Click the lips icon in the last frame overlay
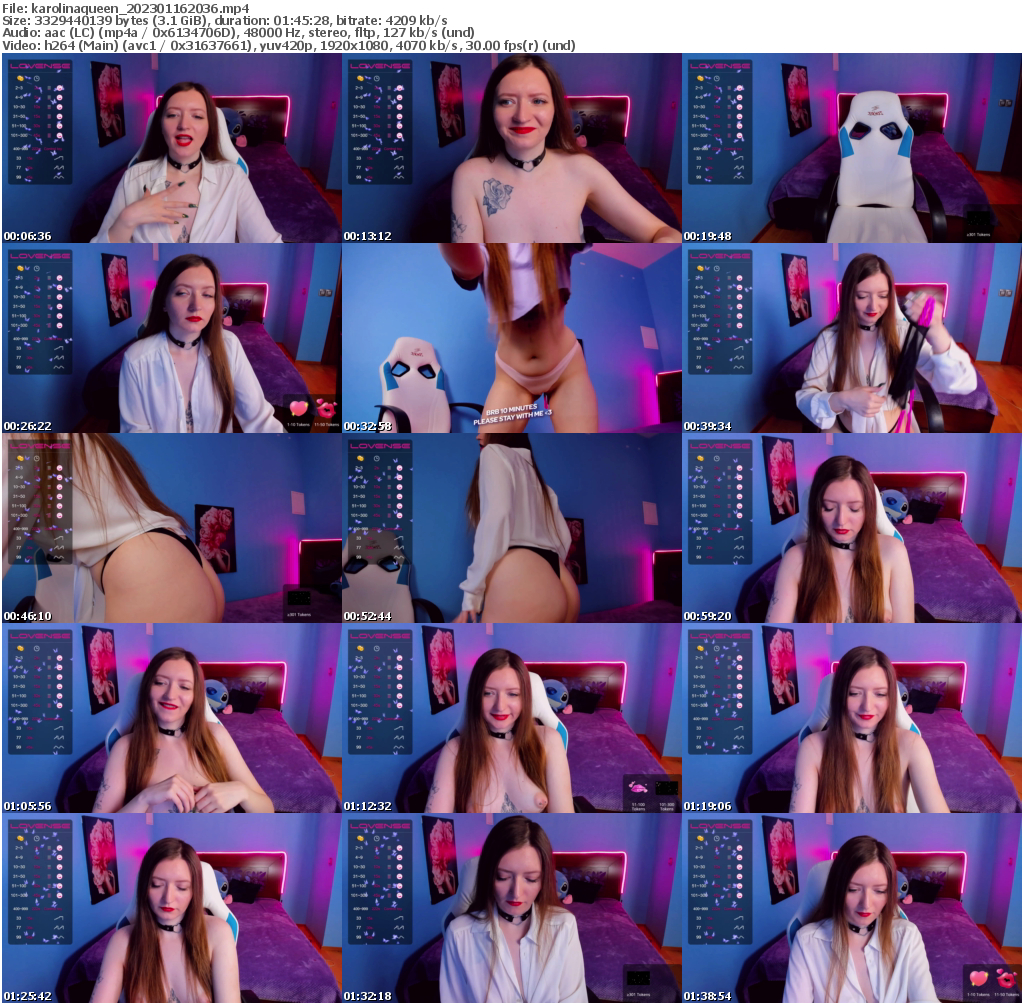This screenshot has height=1003, width=1024. (1005, 979)
